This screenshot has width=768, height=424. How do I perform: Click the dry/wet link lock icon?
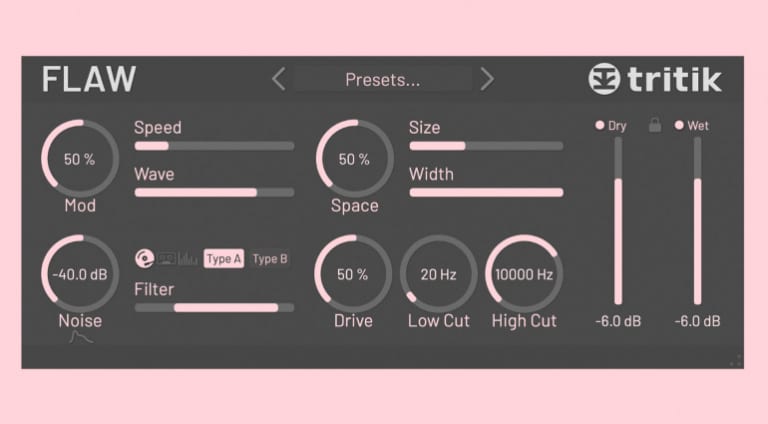(x=655, y=125)
